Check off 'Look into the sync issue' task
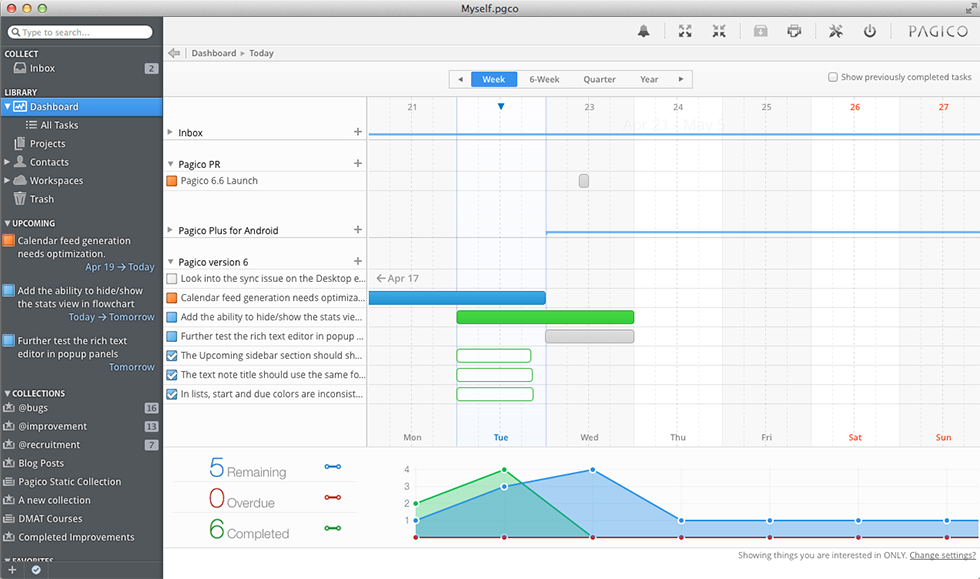This screenshot has width=980, height=579. coord(172,279)
